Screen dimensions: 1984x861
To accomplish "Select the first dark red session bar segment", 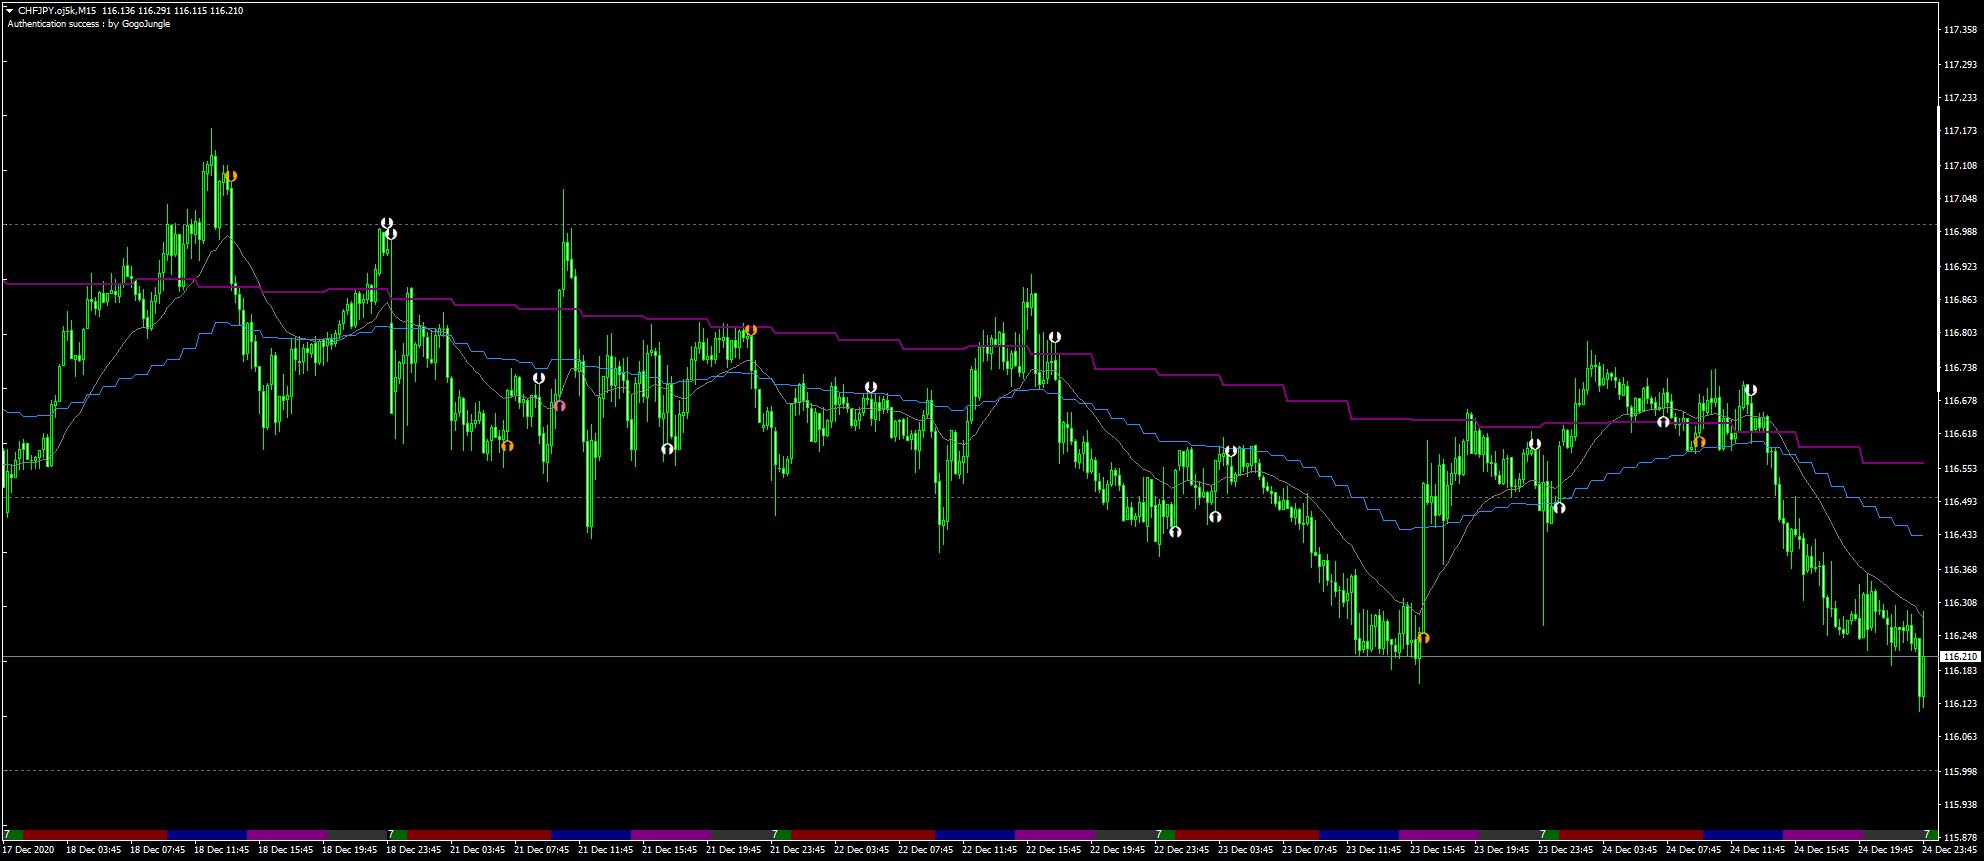I will pyautogui.click(x=94, y=834).
